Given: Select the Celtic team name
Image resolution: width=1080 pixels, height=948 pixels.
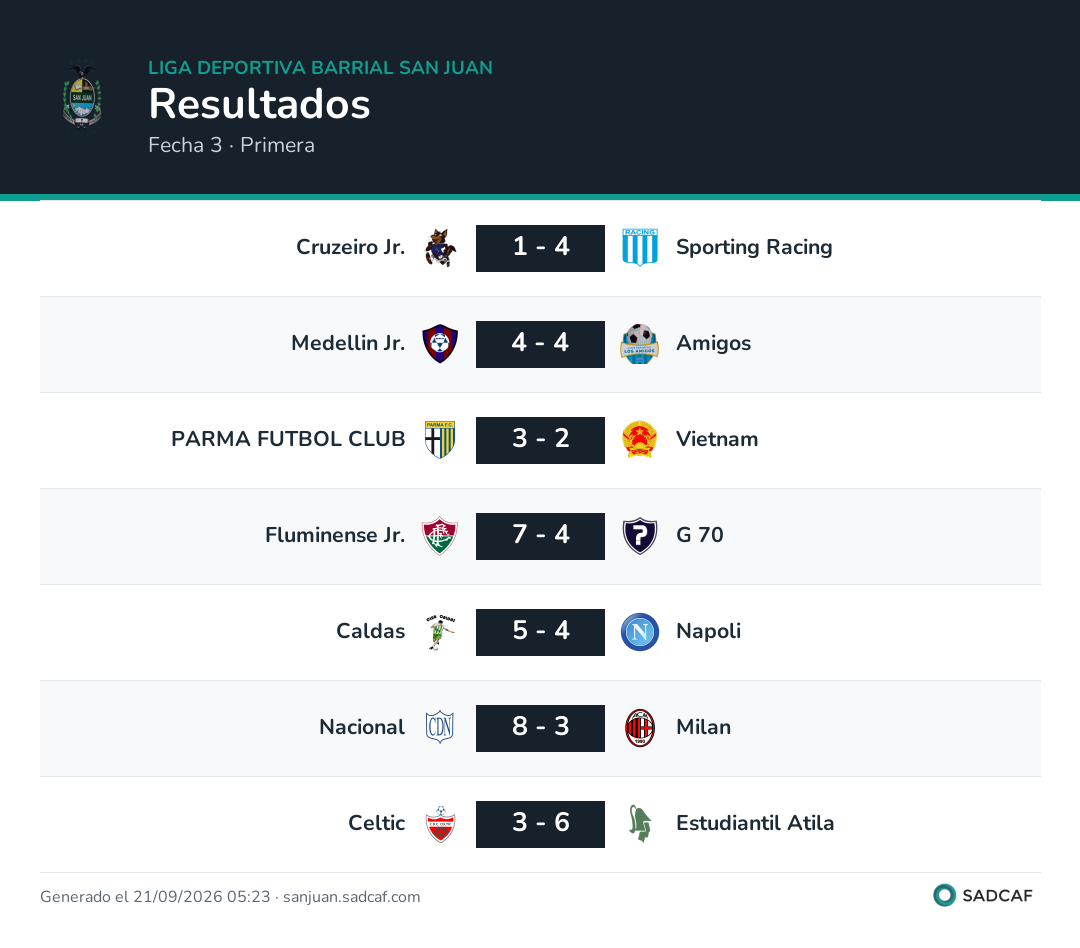Looking at the screenshot, I should tap(377, 823).
